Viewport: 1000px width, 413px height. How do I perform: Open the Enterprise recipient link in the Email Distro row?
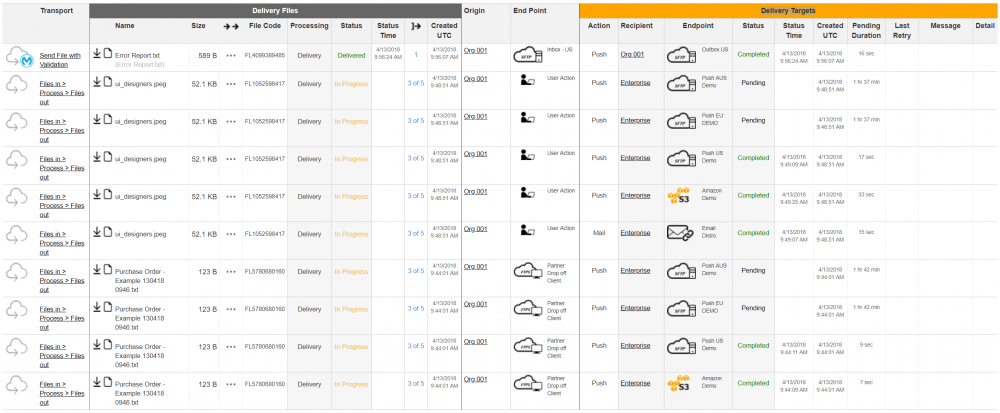[635, 233]
